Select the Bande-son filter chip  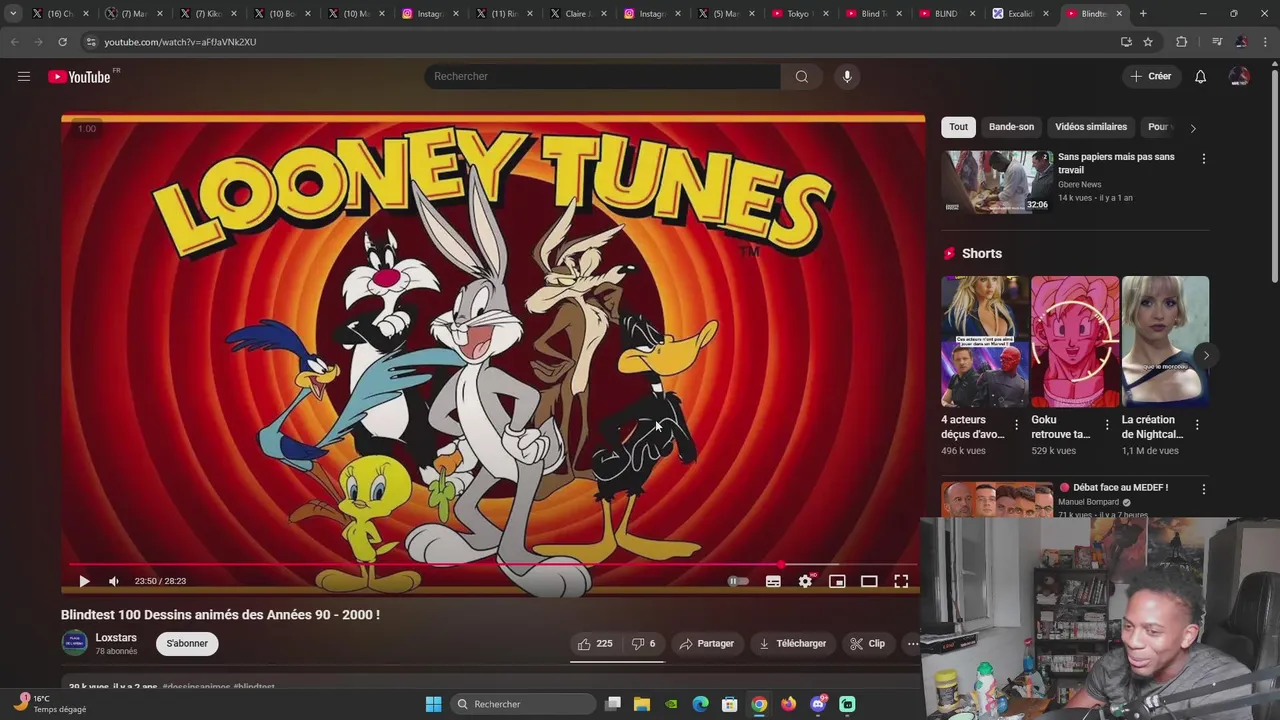[1011, 127]
